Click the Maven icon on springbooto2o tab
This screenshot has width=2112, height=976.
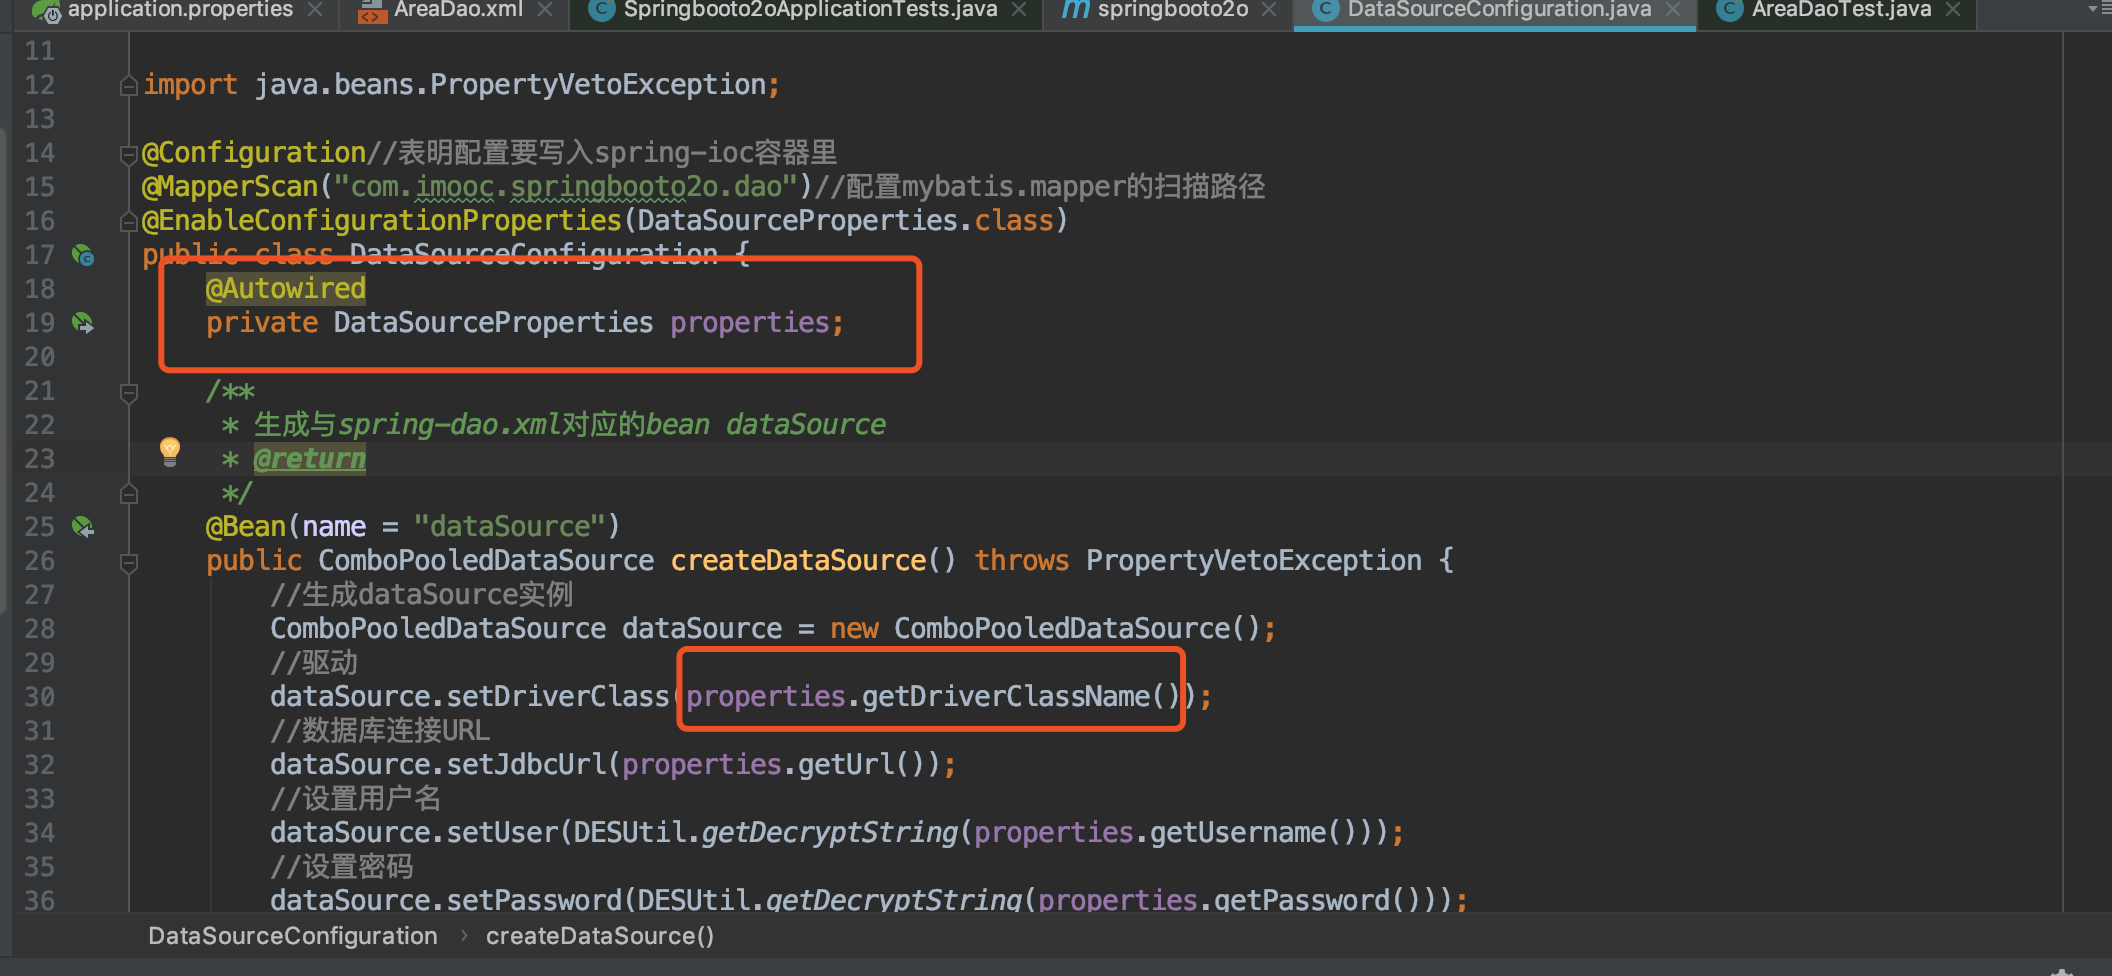click(1075, 10)
